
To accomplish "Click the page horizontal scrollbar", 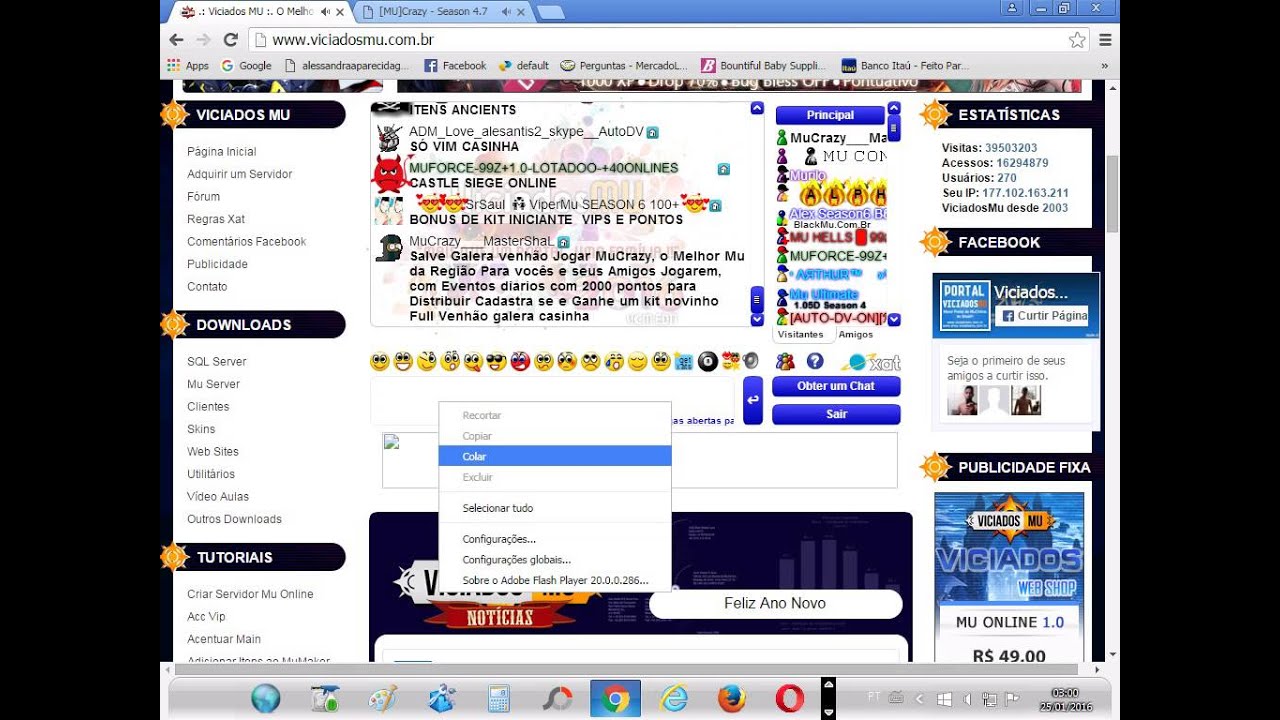I will click(625, 669).
